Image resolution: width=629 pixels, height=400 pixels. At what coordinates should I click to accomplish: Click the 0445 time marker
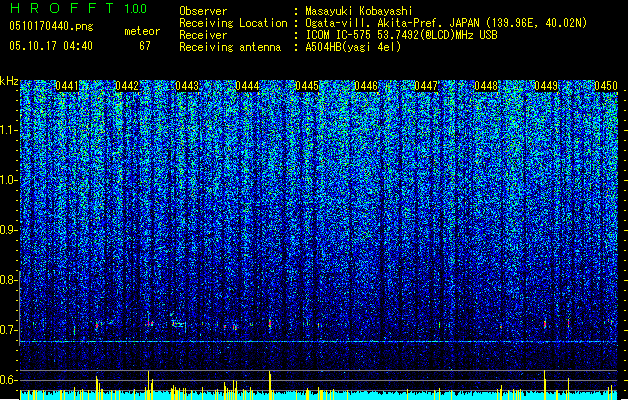307,86
